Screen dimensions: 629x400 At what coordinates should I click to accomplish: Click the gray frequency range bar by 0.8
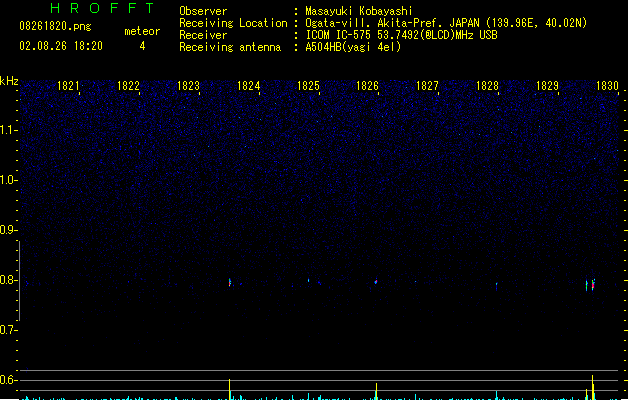click(x=19, y=280)
